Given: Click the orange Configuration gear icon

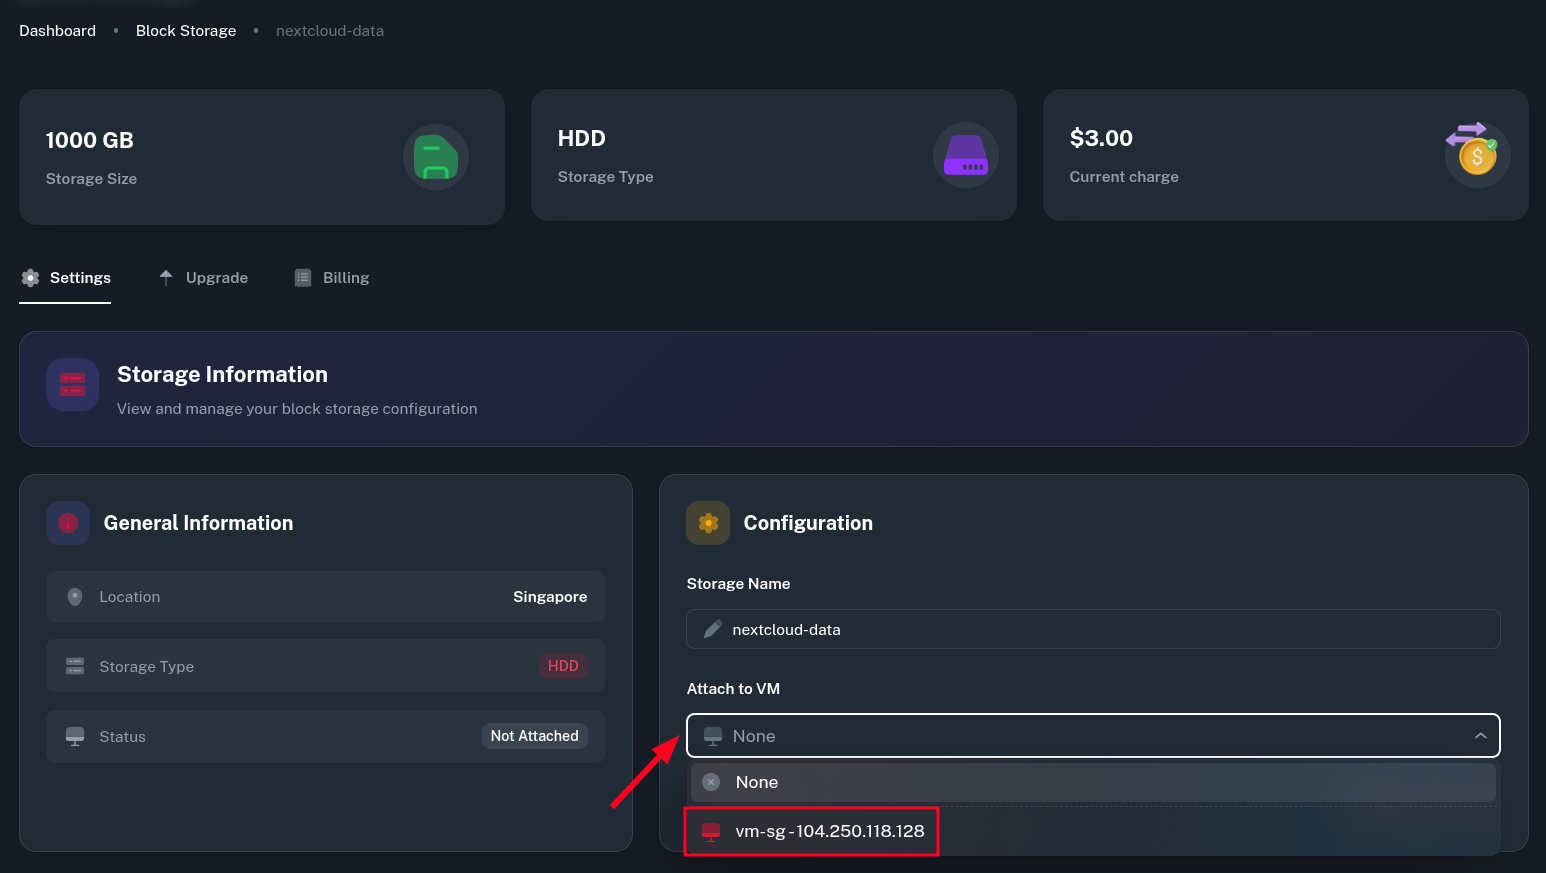Looking at the screenshot, I should (708, 523).
